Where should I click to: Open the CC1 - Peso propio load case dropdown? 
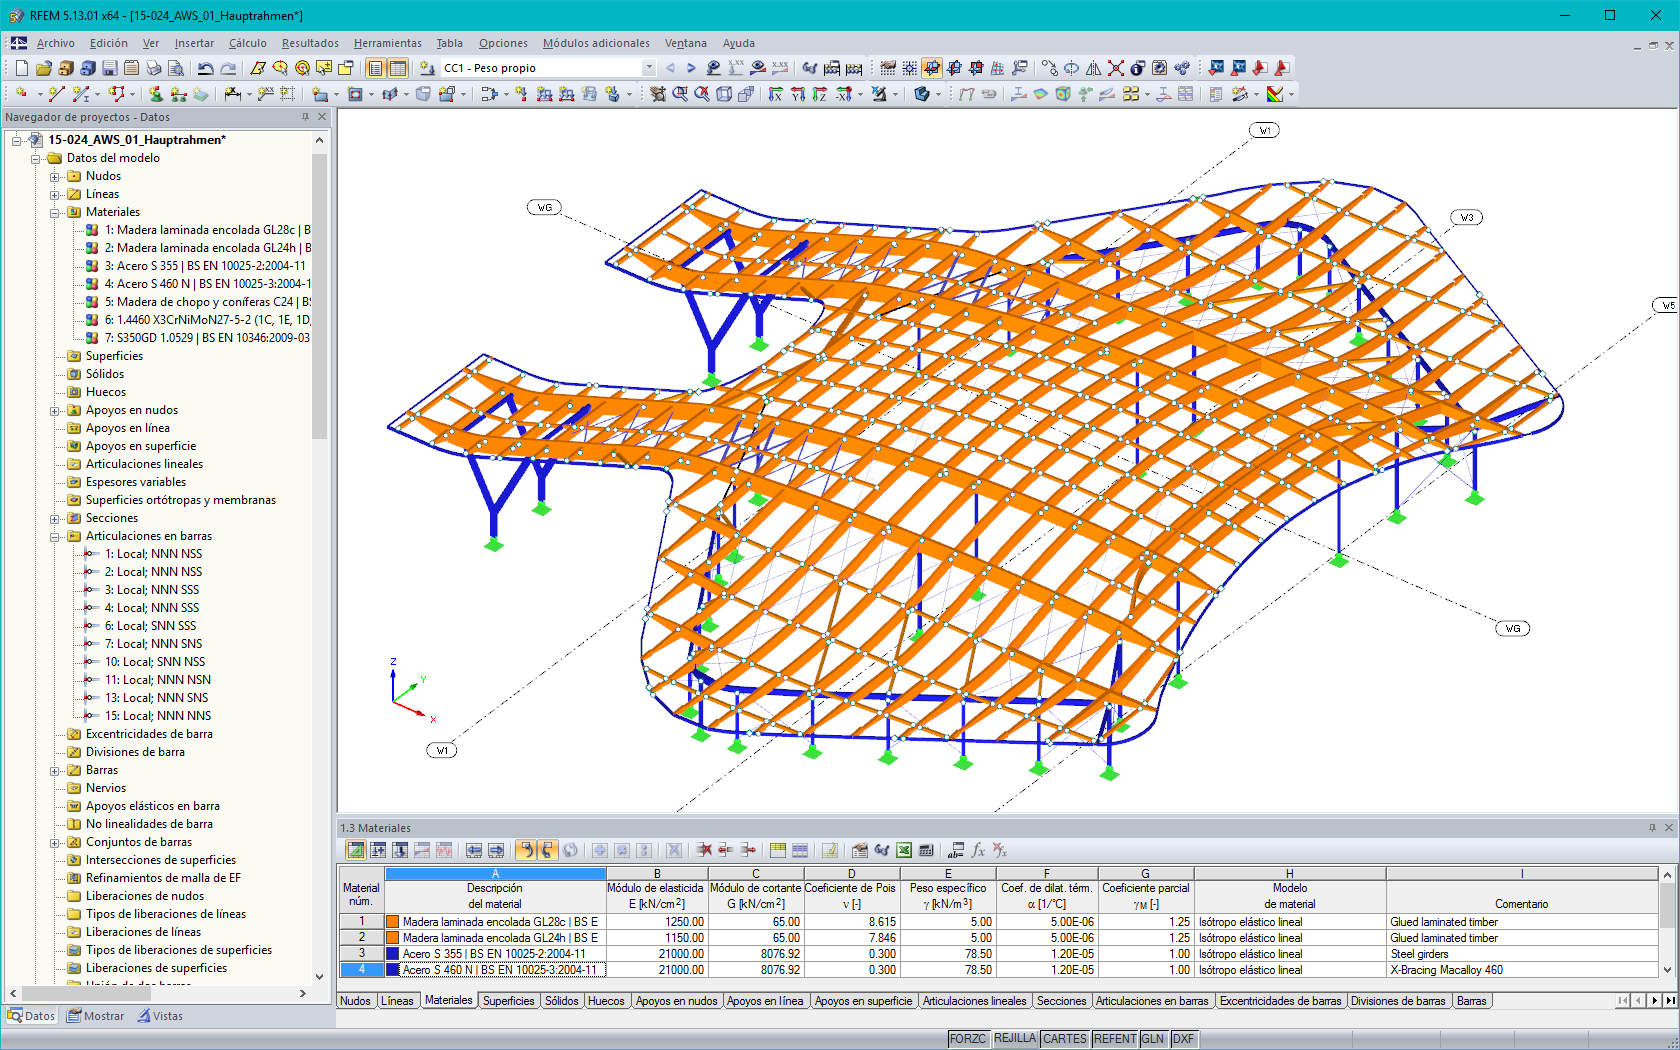(x=646, y=68)
